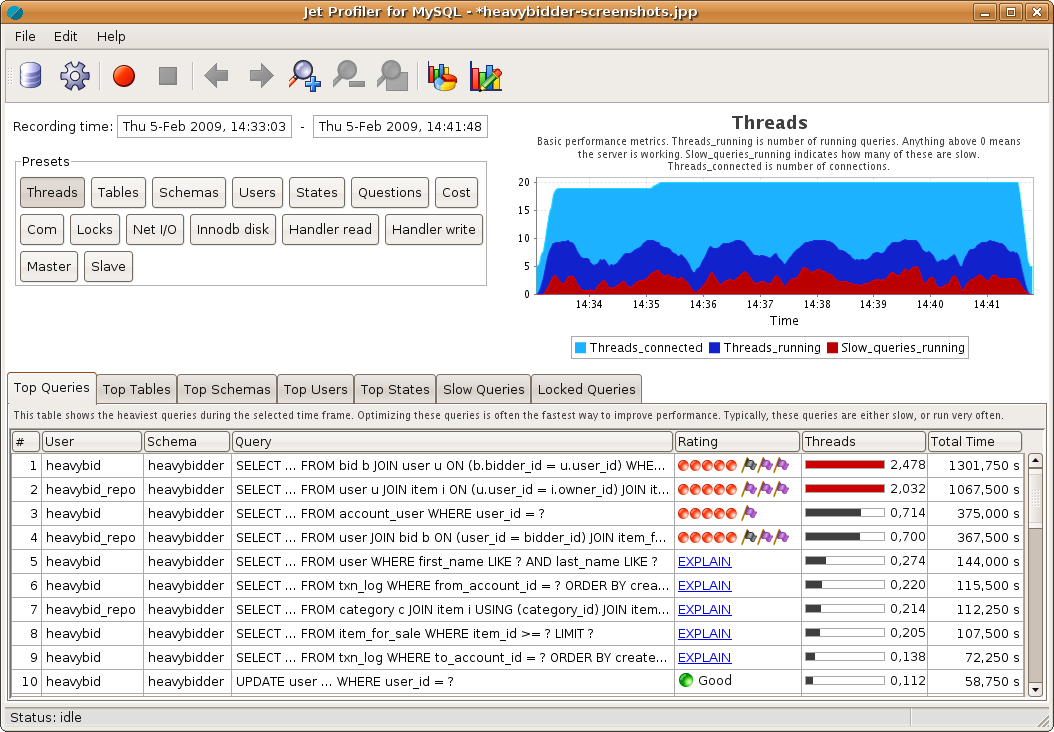Click scrollbar down arrow in query table
The height and width of the screenshot is (732, 1054).
(x=1035, y=689)
